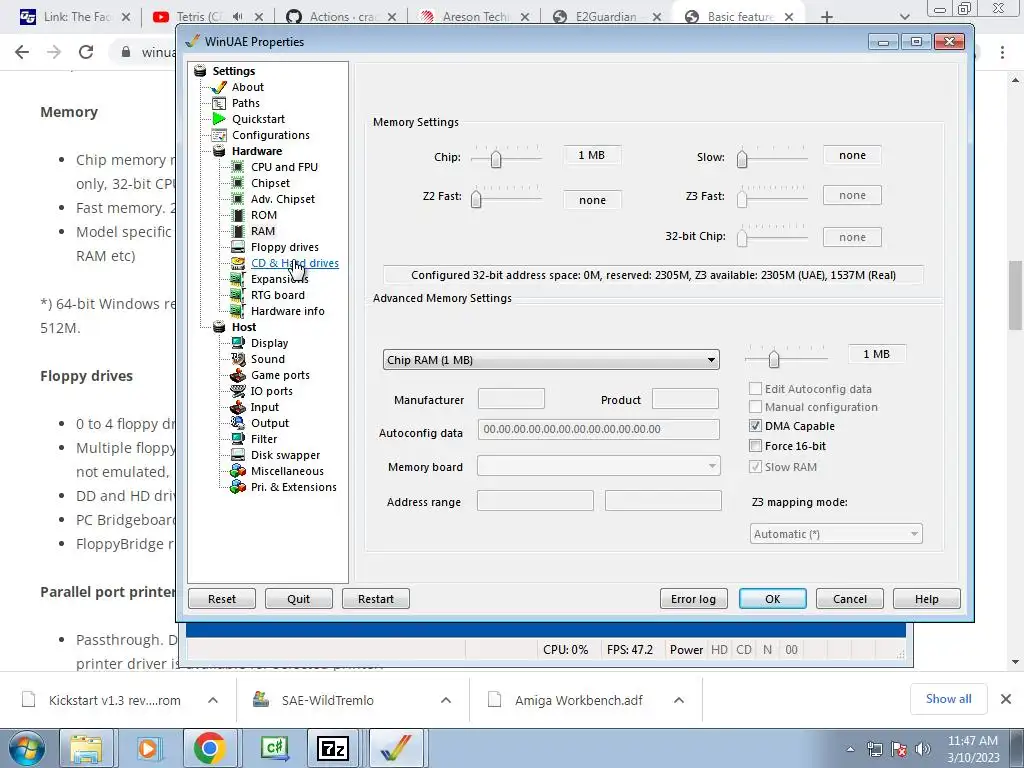Open the Error log

click(694, 599)
